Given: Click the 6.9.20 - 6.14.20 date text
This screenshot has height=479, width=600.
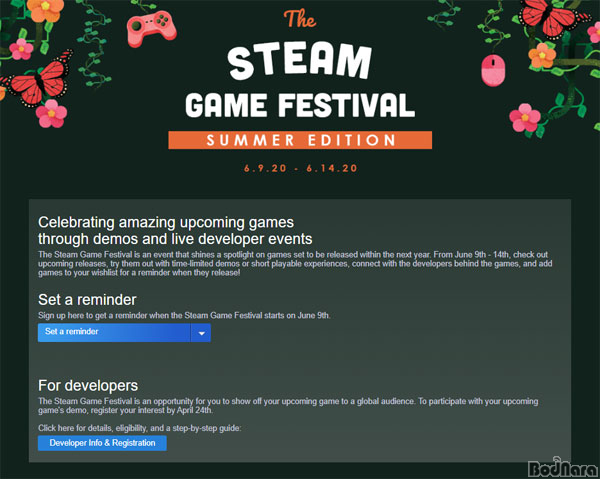Looking at the screenshot, I should pos(300,168).
